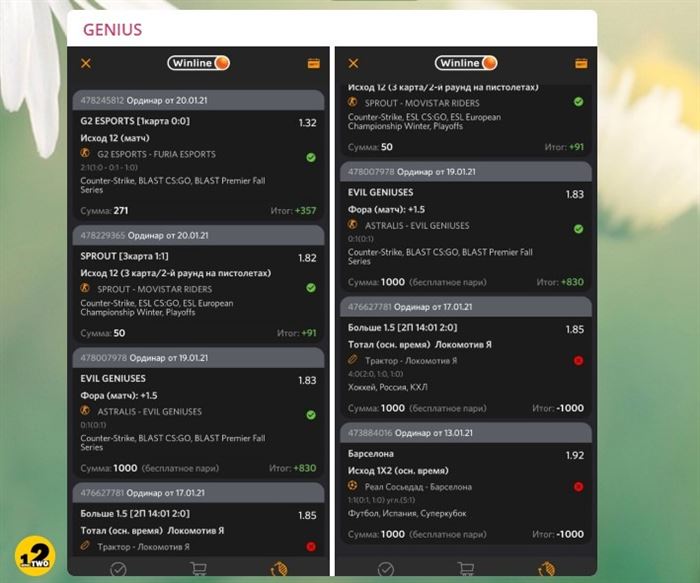Open right bet header 478007978 Ординар от 19.01.21
This screenshot has height=583, width=700.
466,172
